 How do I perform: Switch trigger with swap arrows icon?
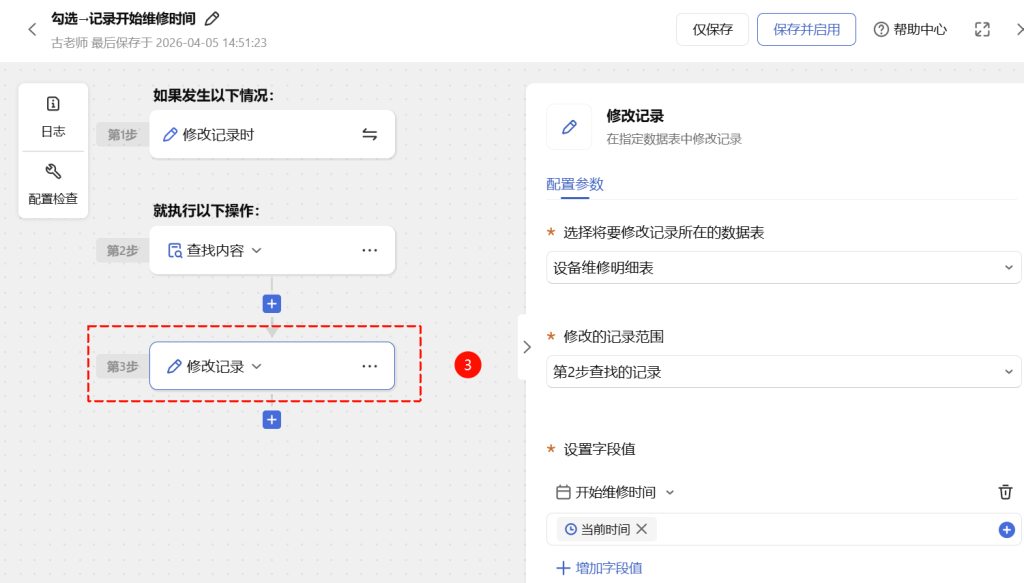click(x=370, y=134)
